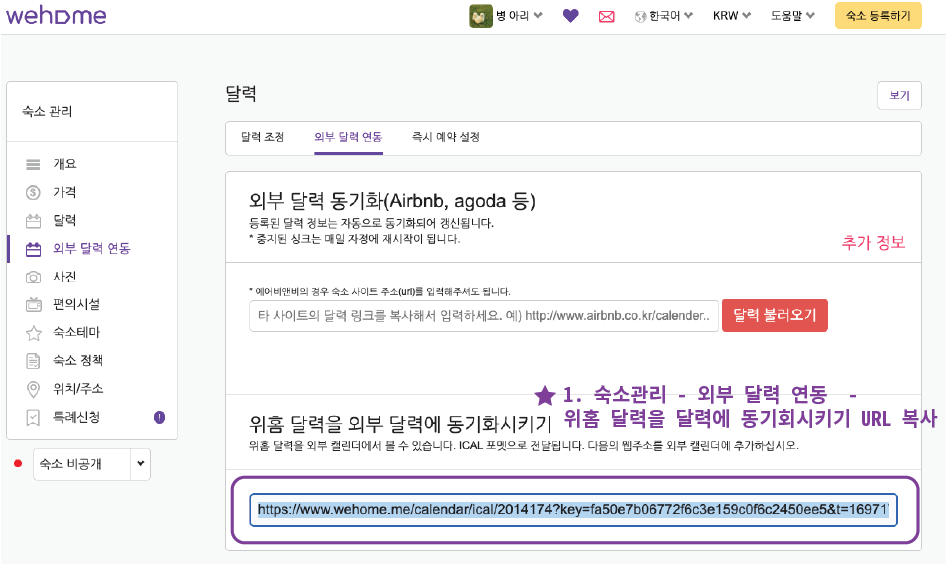This screenshot has width=946, height=565.
Task: Click the 달력 불러오기 button
Action: [774, 316]
